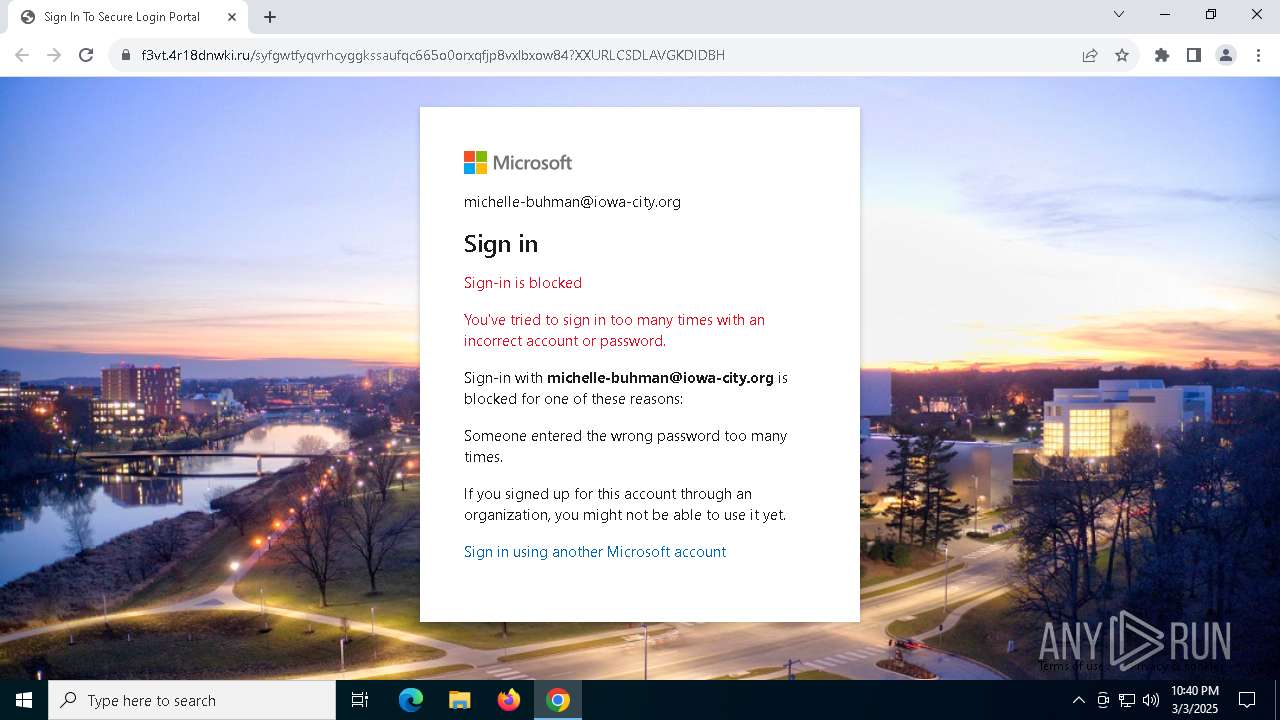
Task: Bookmark this tab with the star icon
Action: (x=1122, y=55)
